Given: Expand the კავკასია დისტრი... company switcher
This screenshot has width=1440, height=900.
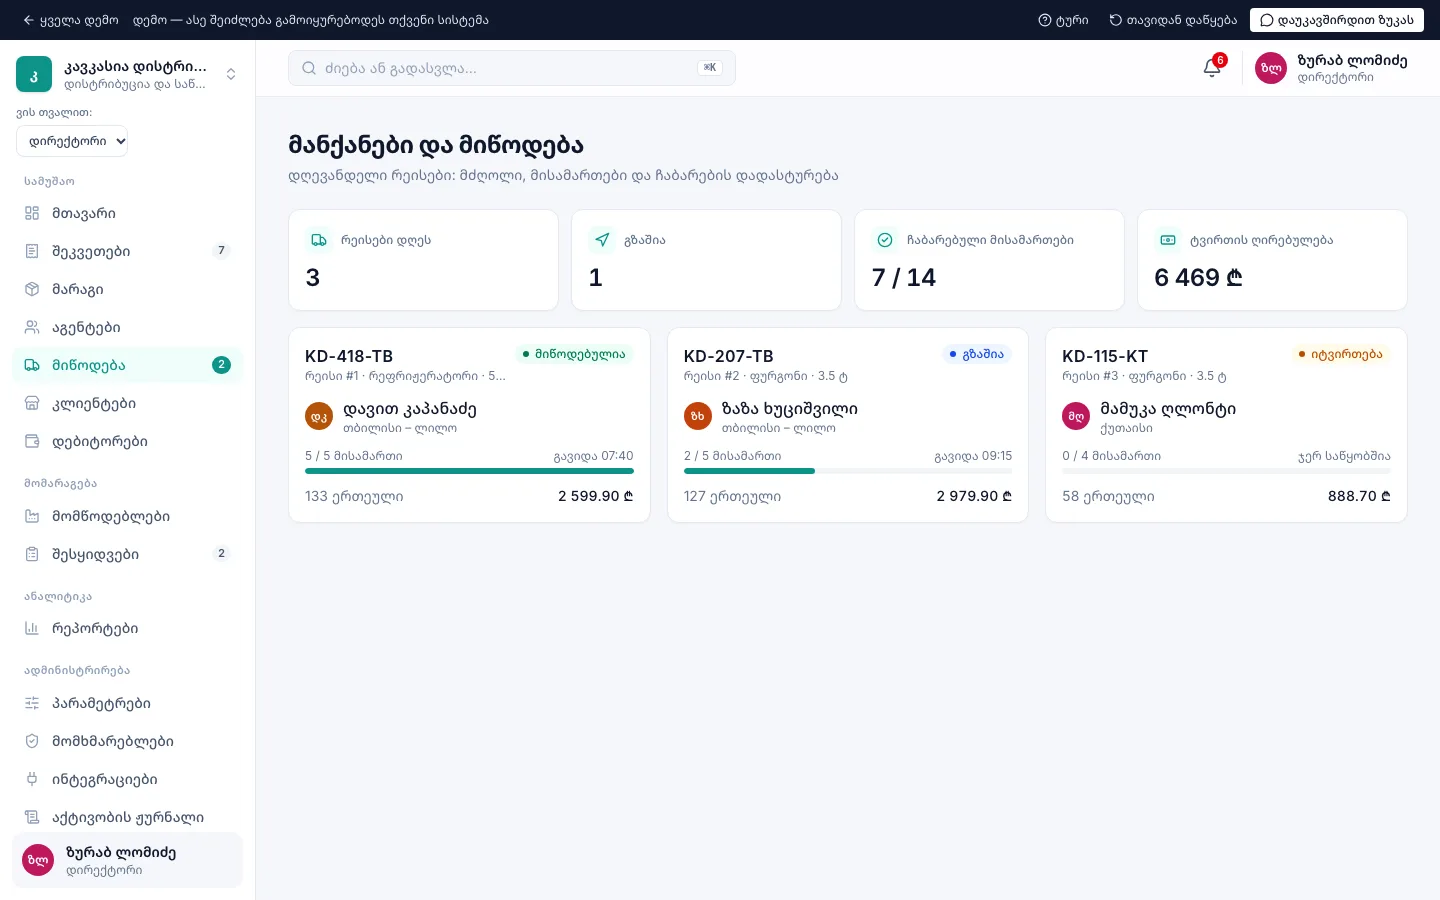Looking at the screenshot, I should pos(128,74).
